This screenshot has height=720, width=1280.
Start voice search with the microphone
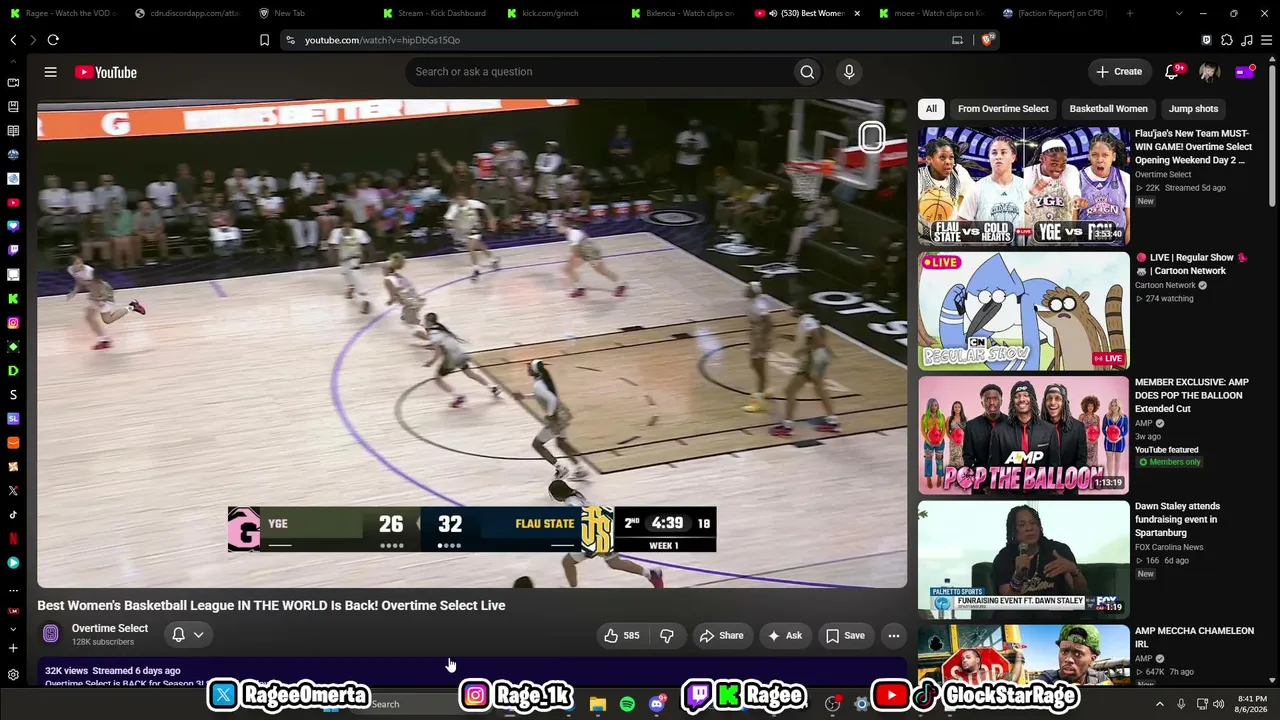tap(849, 72)
